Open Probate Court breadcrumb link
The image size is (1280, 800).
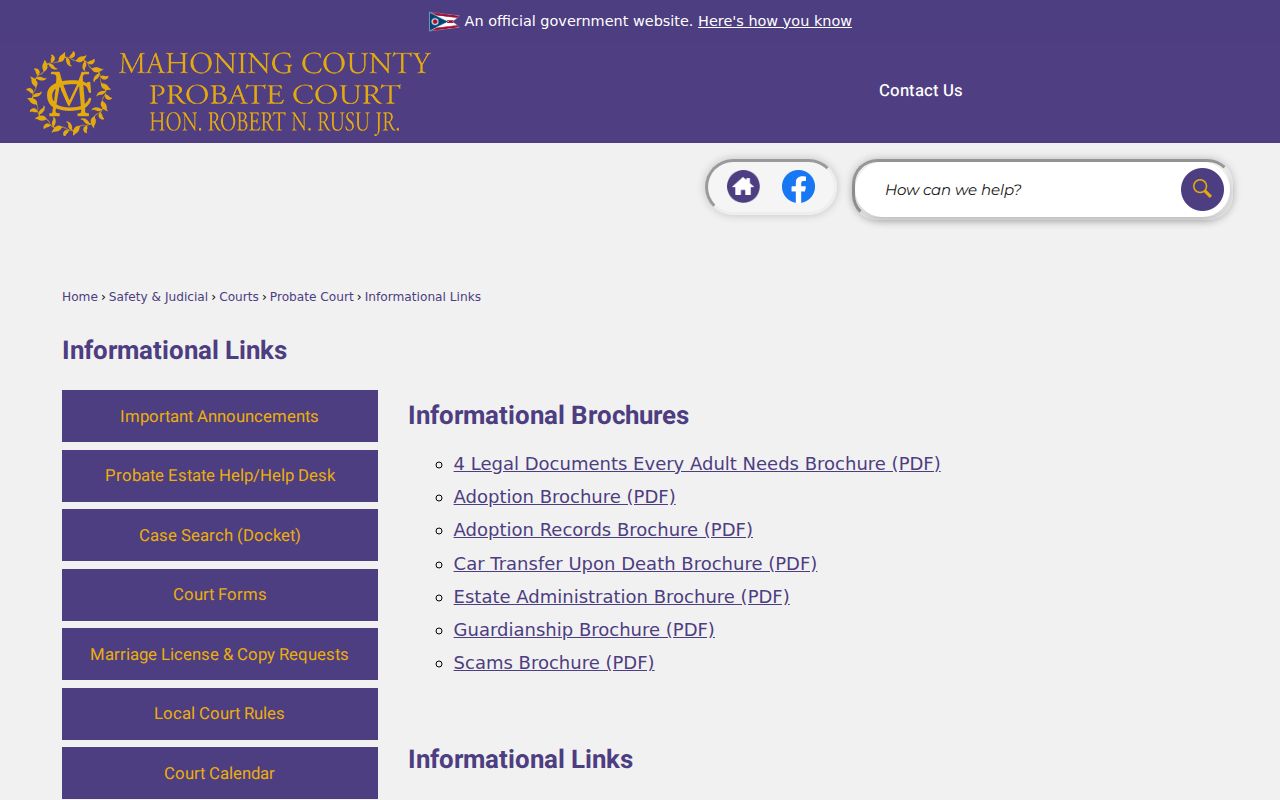pyautogui.click(x=312, y=297)
